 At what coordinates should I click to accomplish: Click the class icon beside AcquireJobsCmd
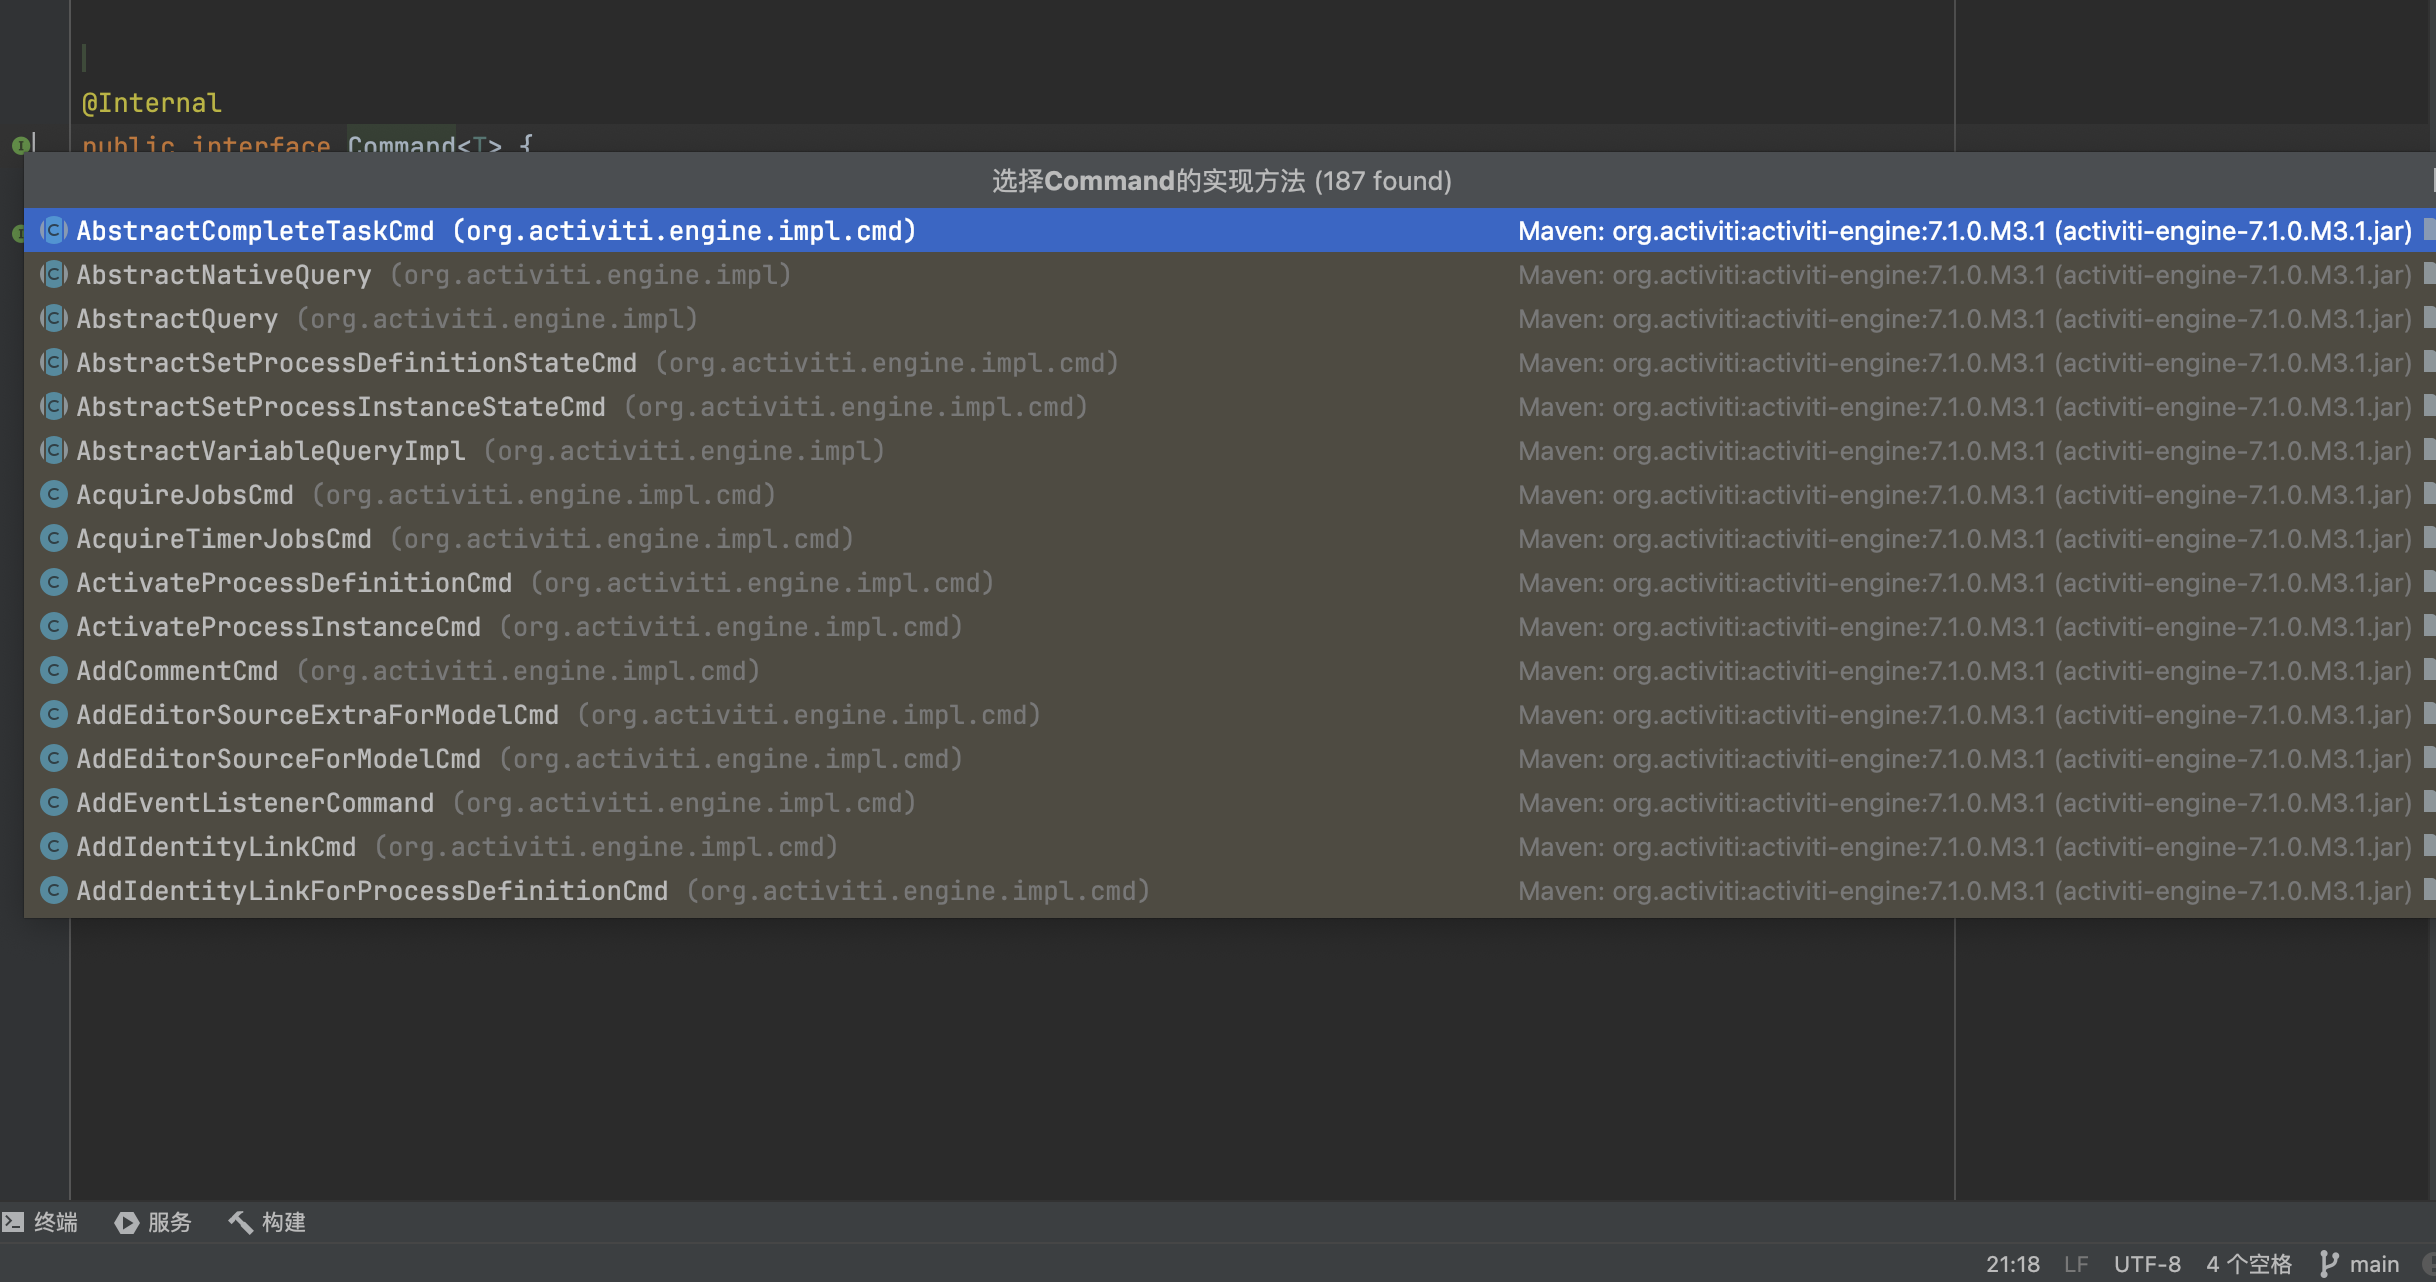coord(53,494)
